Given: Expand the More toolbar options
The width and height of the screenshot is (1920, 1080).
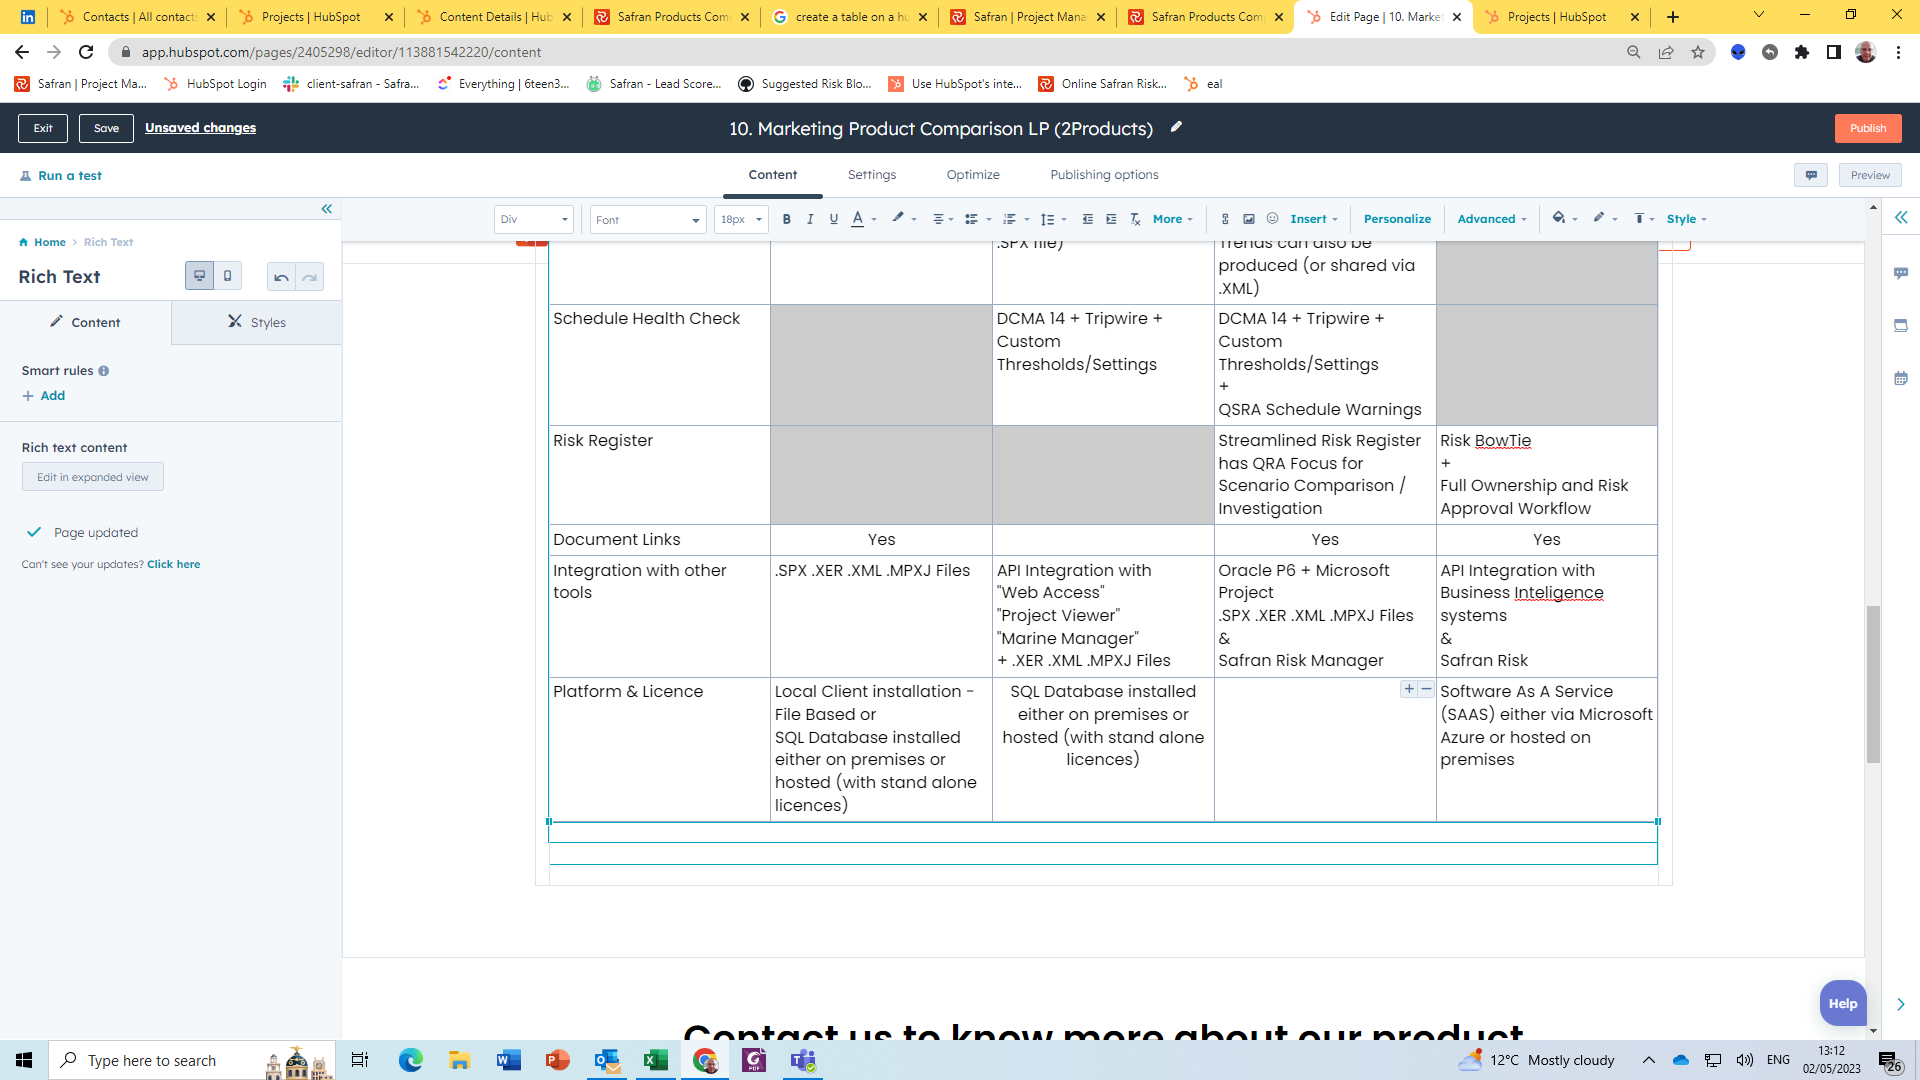Looking at the screenshot, I should click(x=1172, y=219).
